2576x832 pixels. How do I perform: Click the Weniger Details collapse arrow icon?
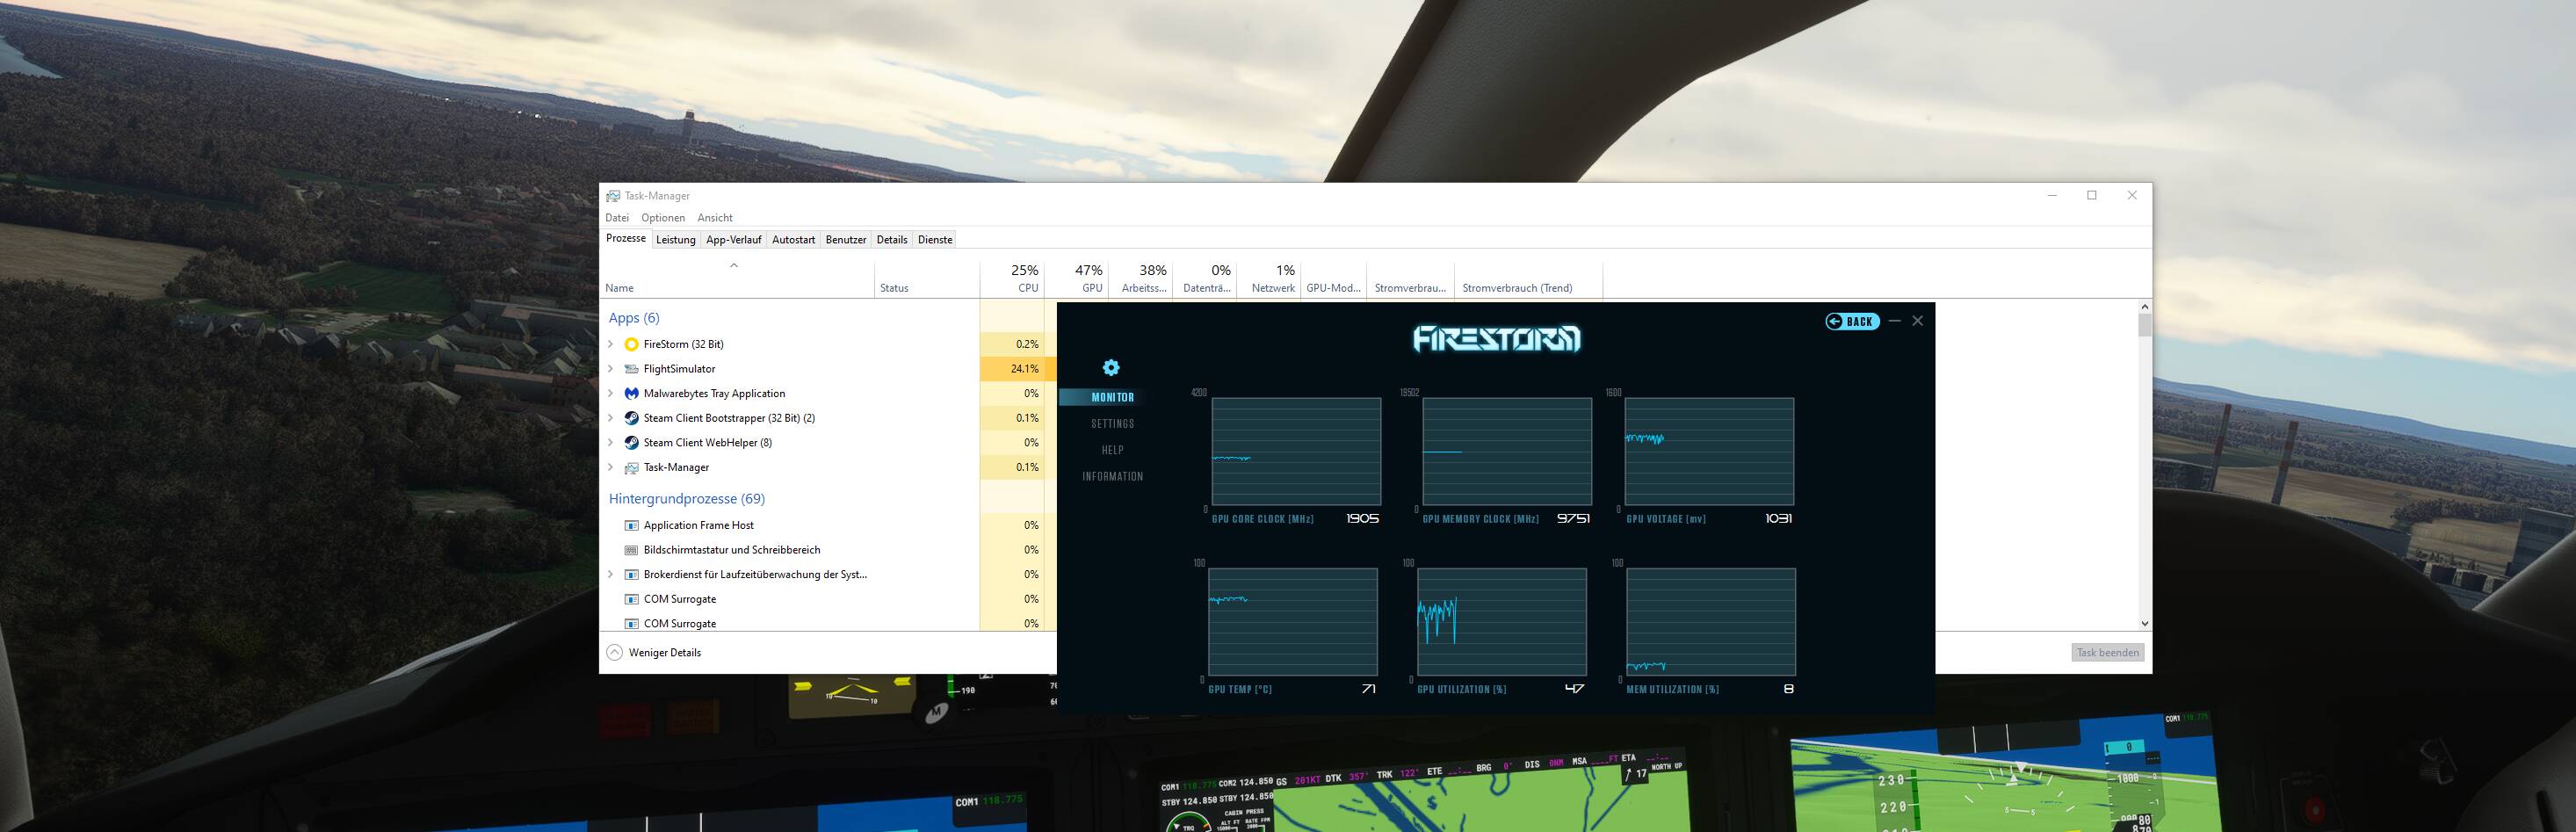(x=615, y=652)
